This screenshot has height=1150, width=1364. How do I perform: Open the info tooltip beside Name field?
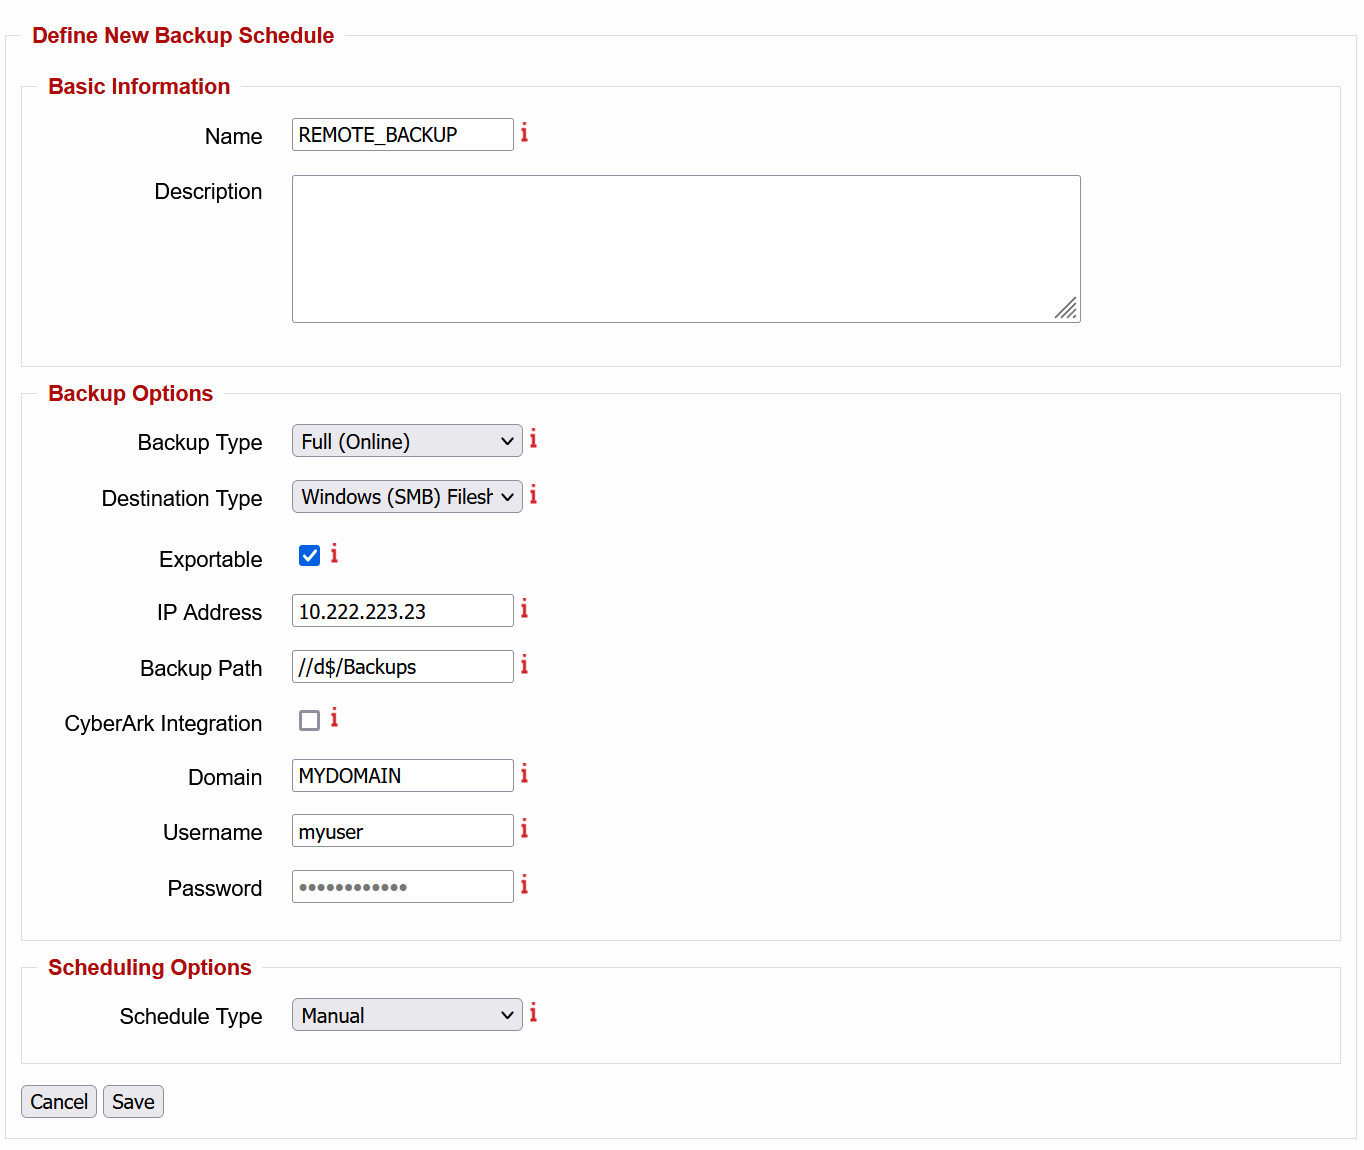click(x=525, y=132)
